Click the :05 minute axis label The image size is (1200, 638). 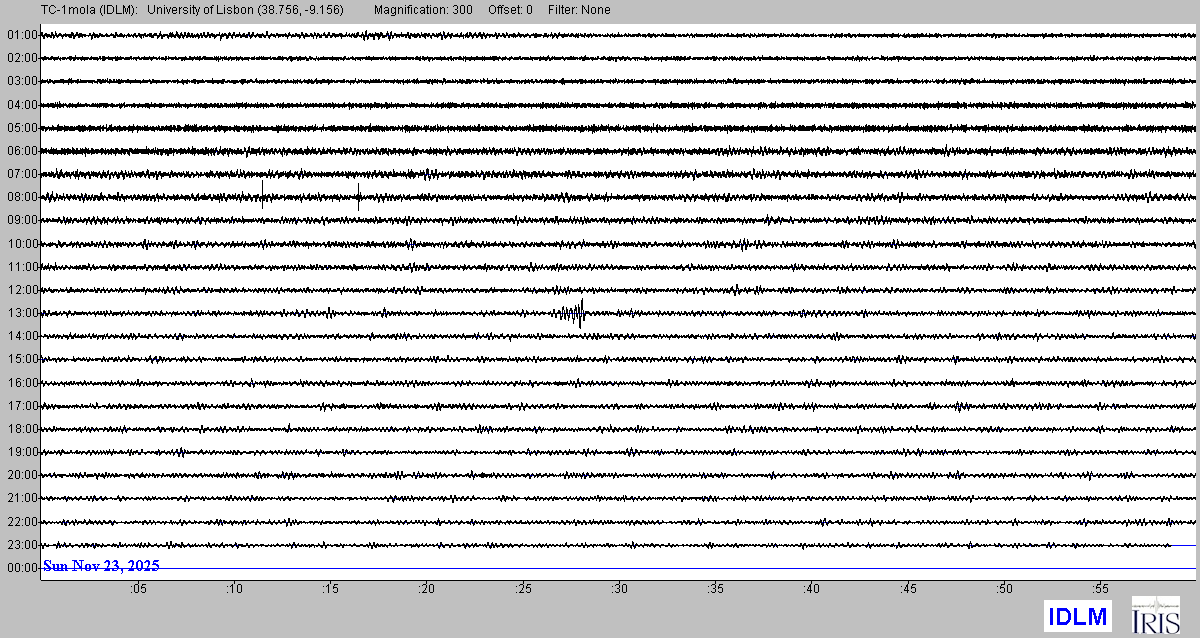[x=137, y=589]
